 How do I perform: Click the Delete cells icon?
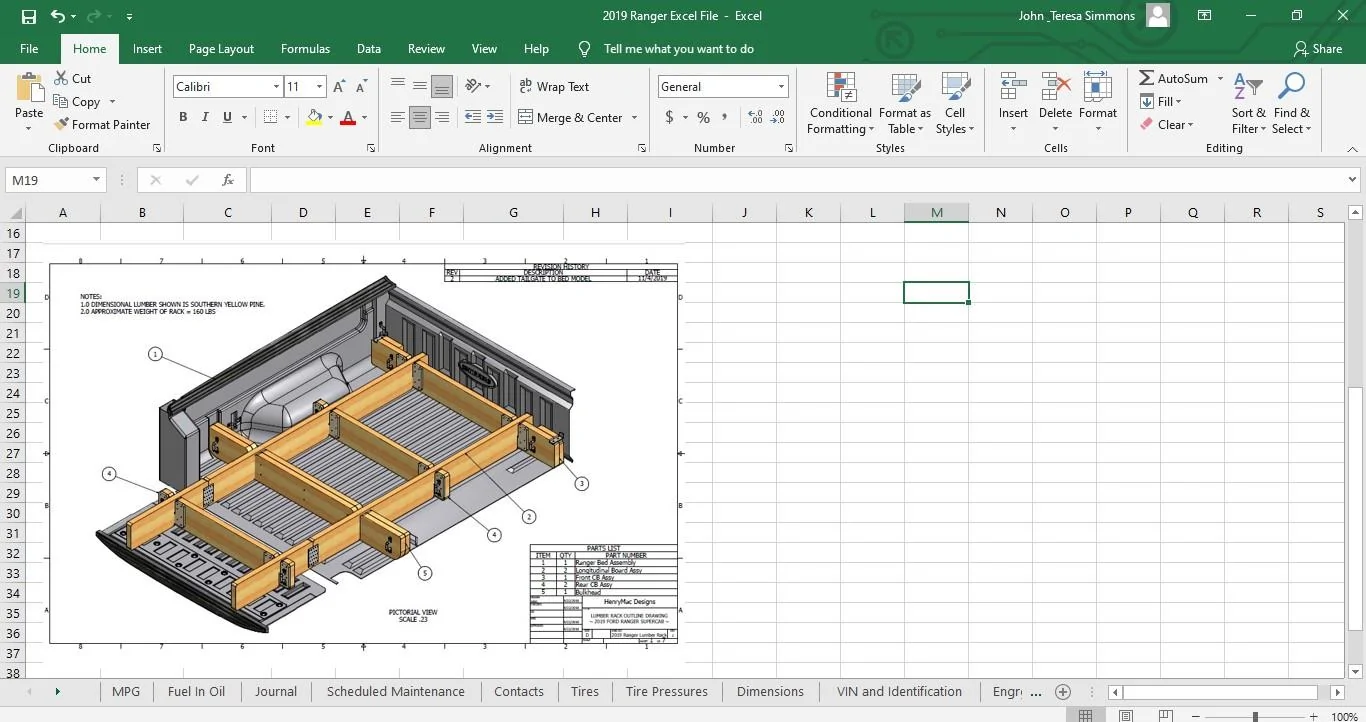click(1055, 87)
